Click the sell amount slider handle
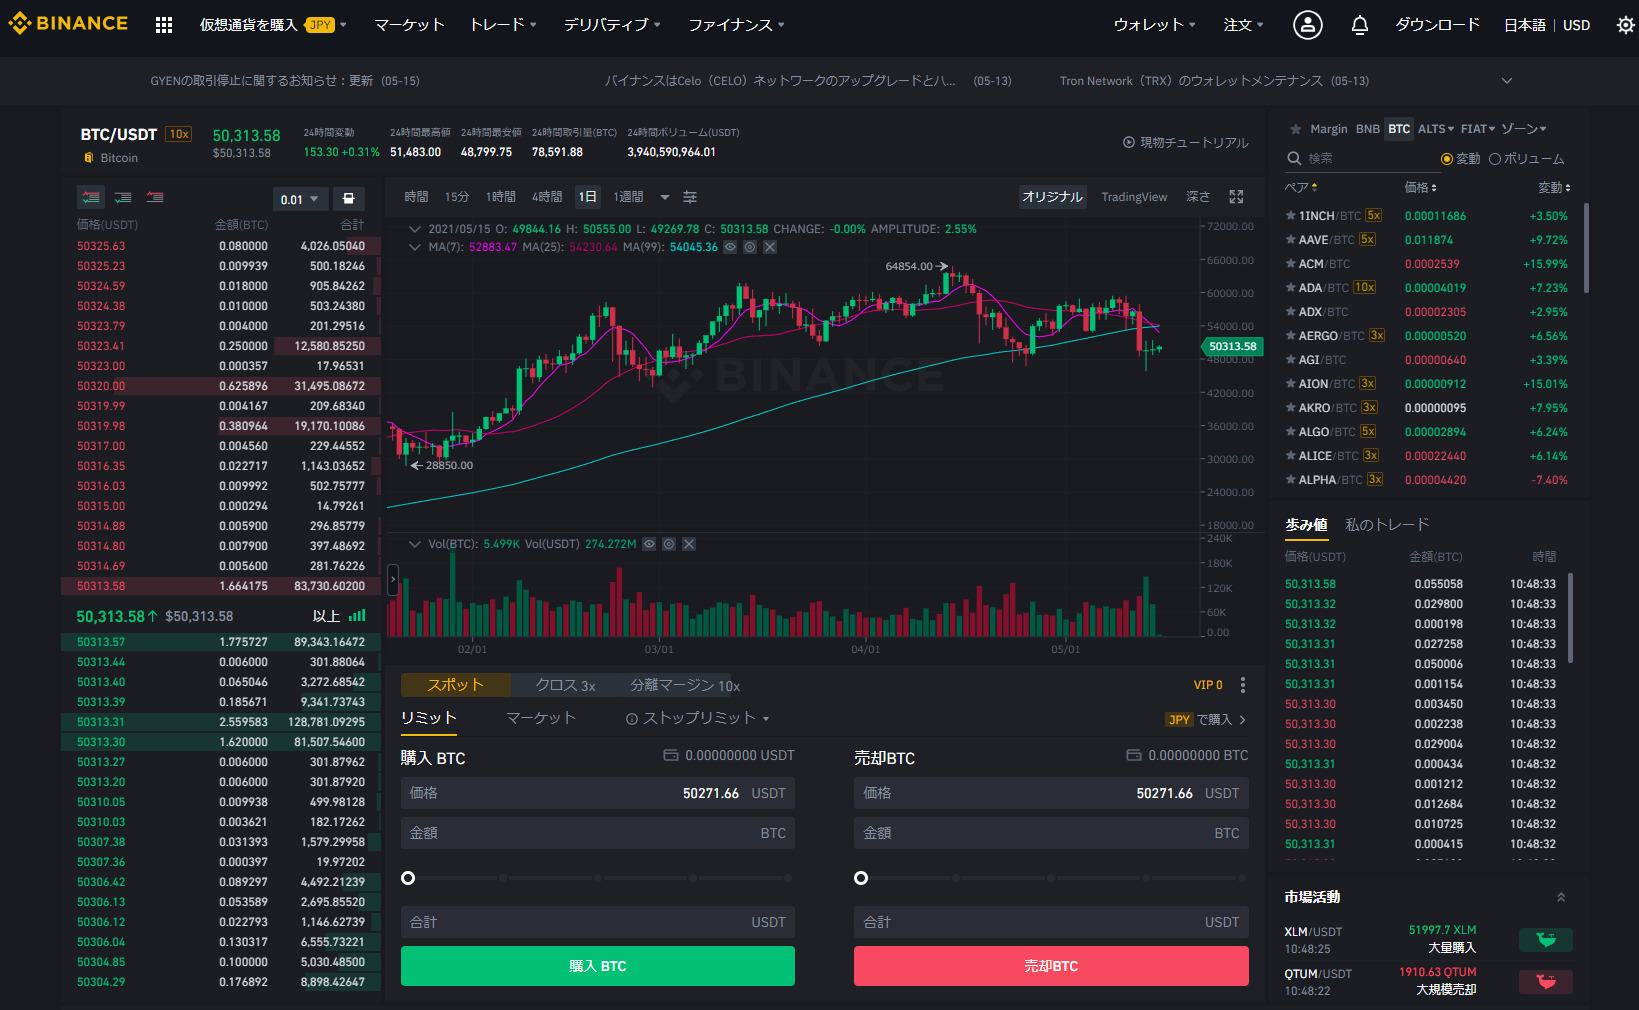 point(861,878)
